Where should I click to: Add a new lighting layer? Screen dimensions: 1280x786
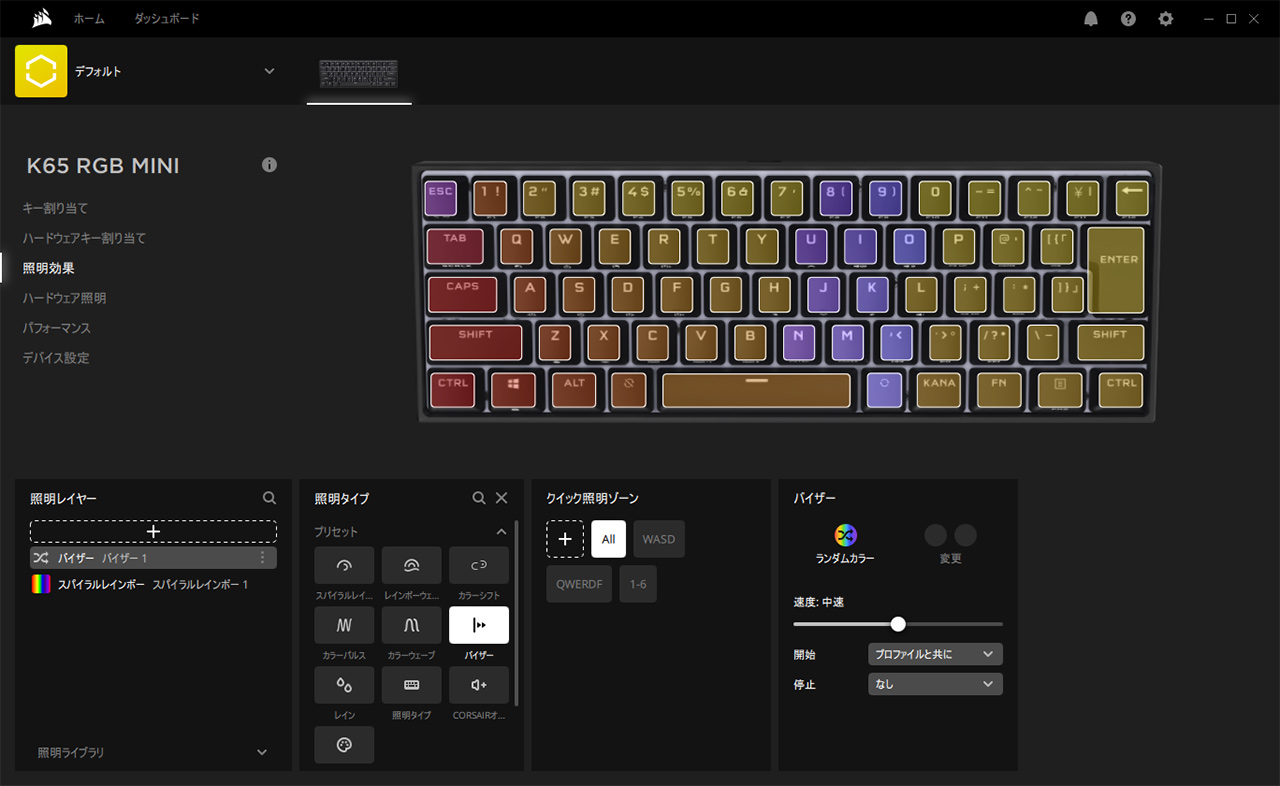[153, 532]
